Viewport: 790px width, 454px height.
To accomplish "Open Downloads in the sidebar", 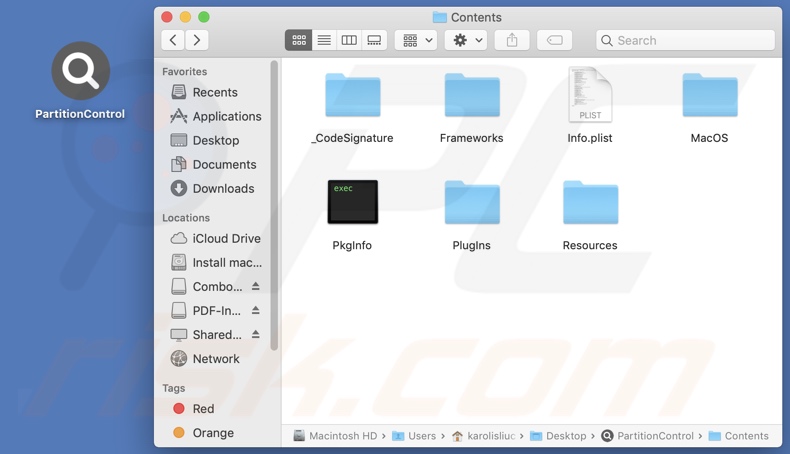I will [223, 188].
